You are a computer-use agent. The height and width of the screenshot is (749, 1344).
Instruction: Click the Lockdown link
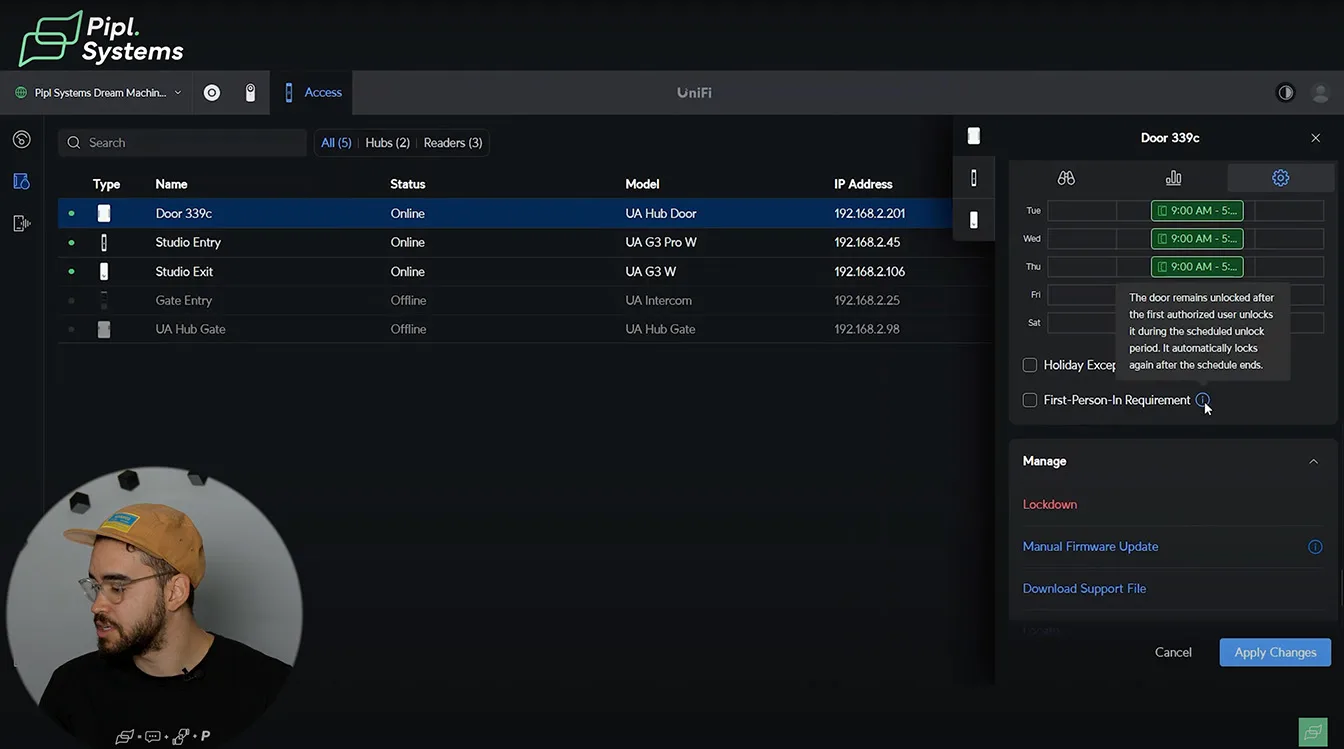tap(1050, 505)
